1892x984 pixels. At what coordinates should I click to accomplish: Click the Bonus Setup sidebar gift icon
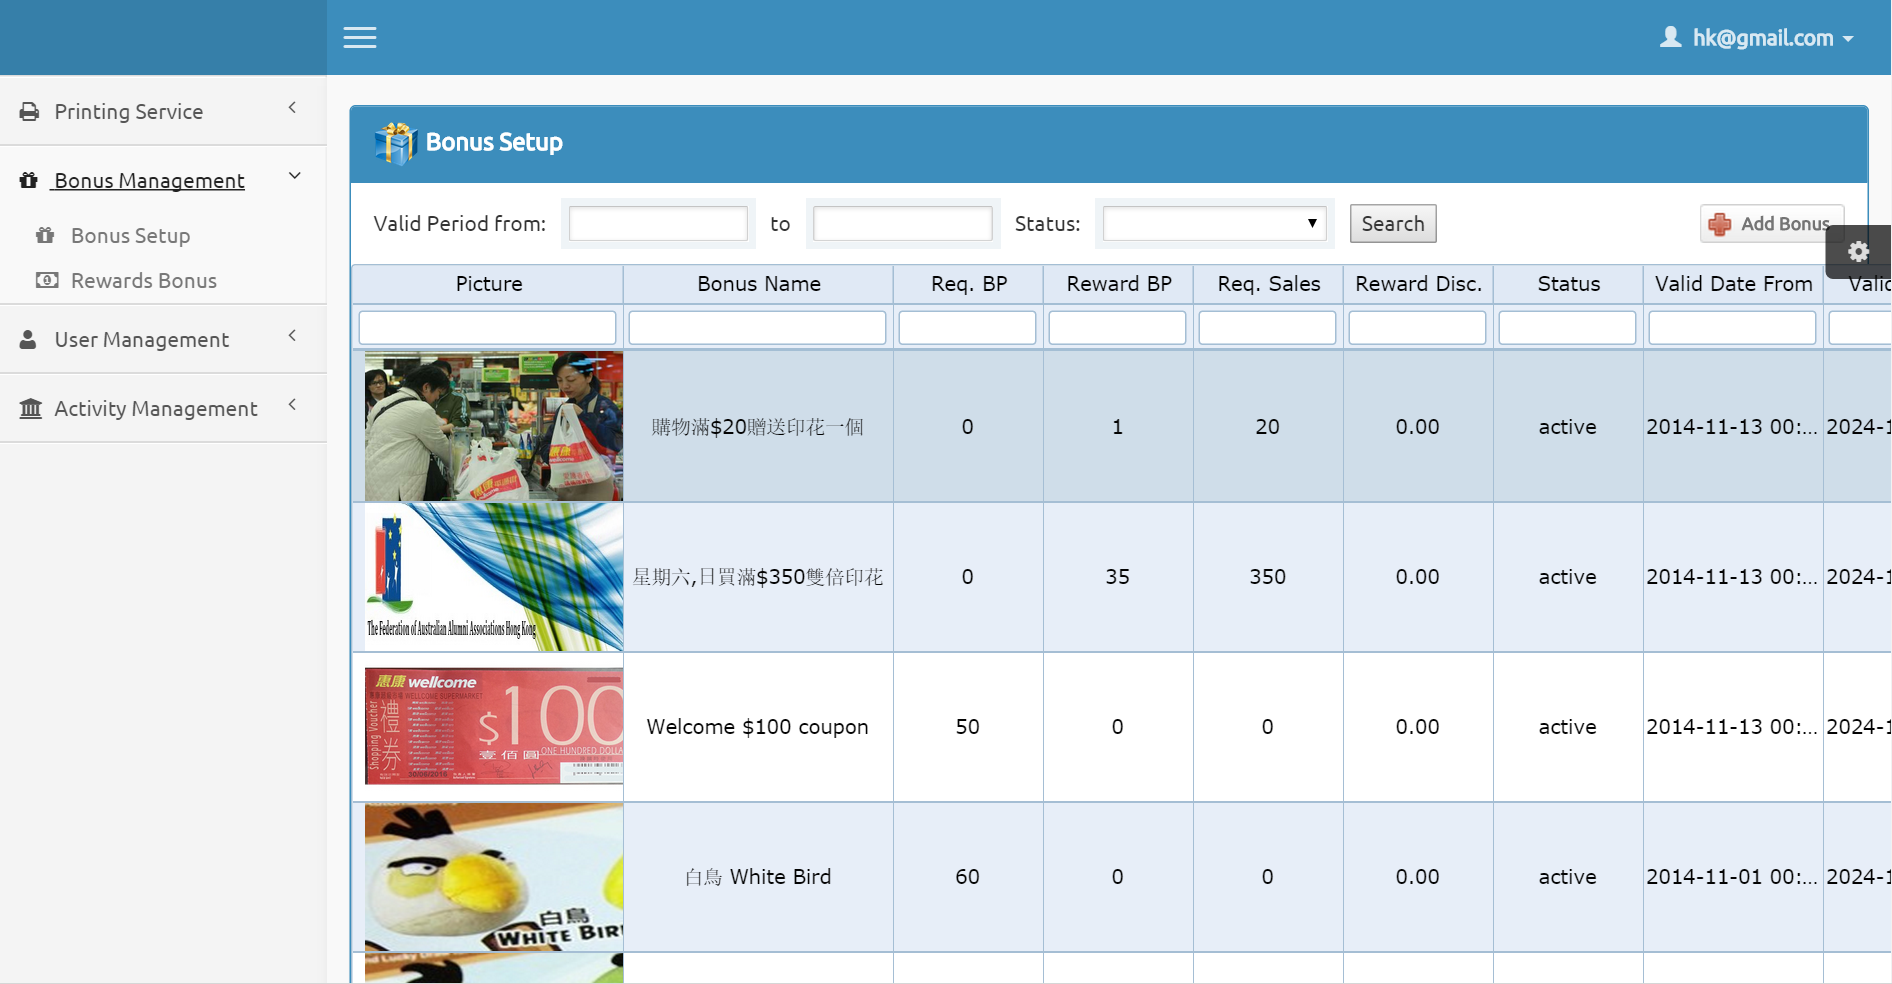click(x=45, y=236)
